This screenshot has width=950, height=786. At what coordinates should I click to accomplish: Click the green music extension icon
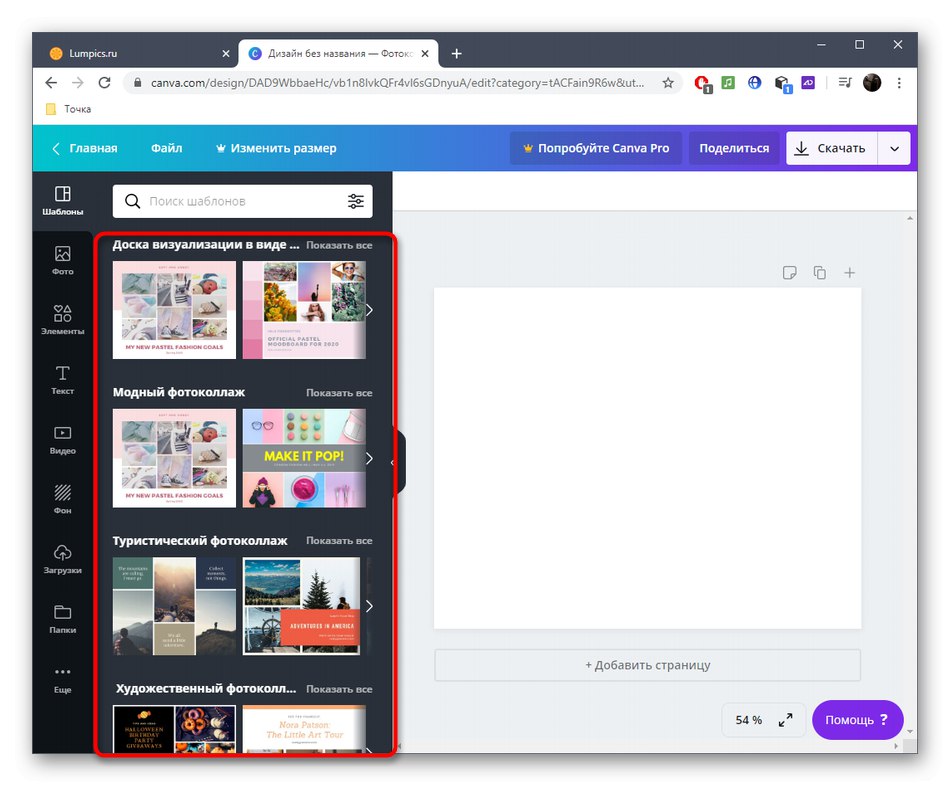click(728, 82)
